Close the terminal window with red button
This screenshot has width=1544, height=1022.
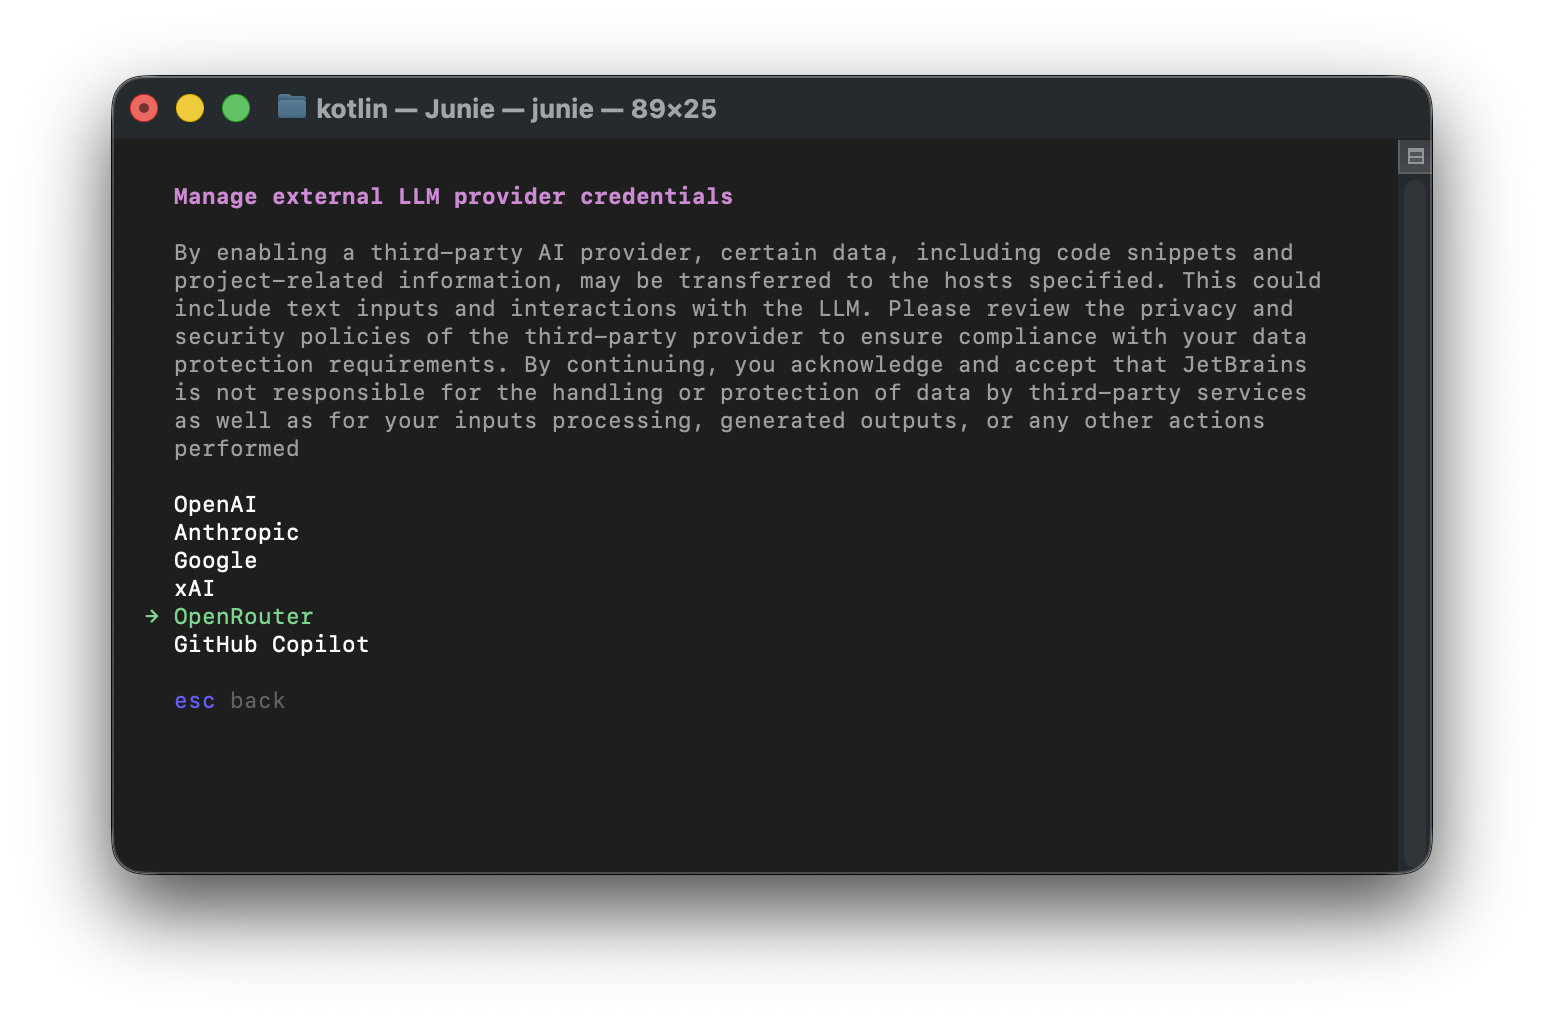[x=144, y=108]
